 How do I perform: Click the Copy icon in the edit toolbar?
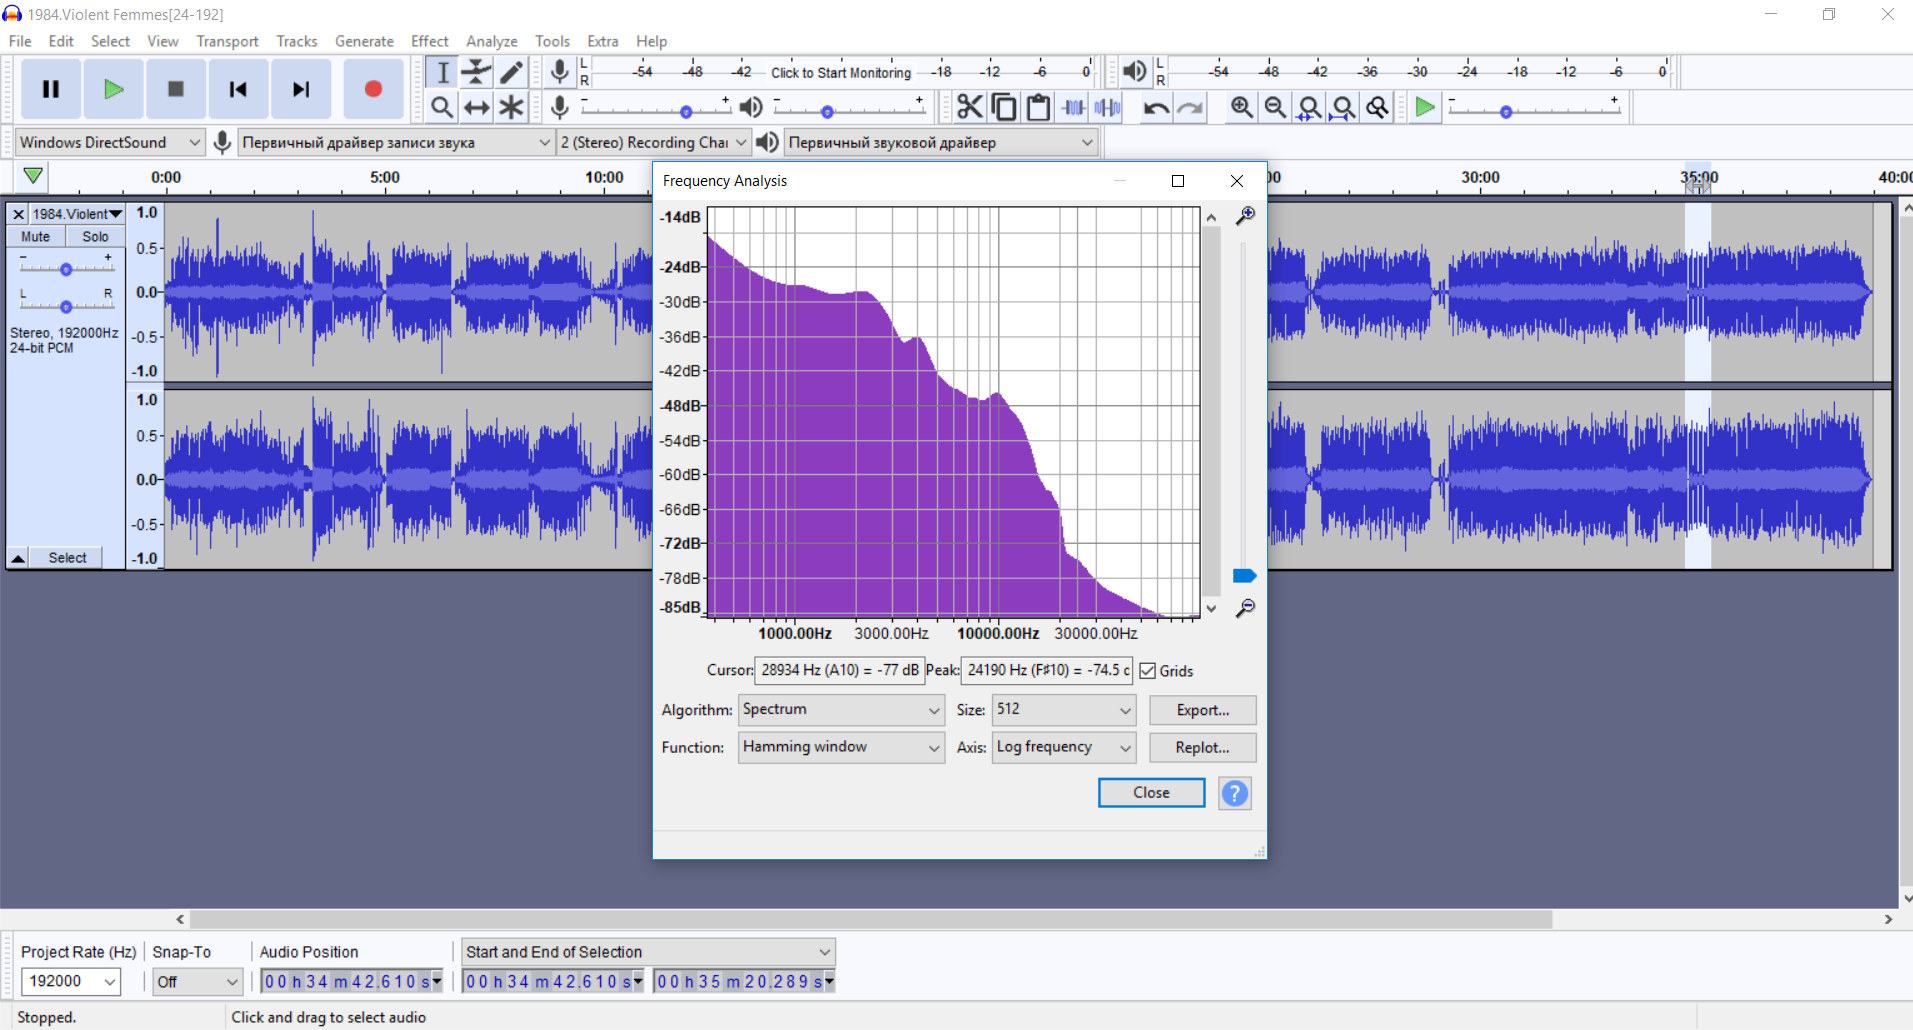1004,107
